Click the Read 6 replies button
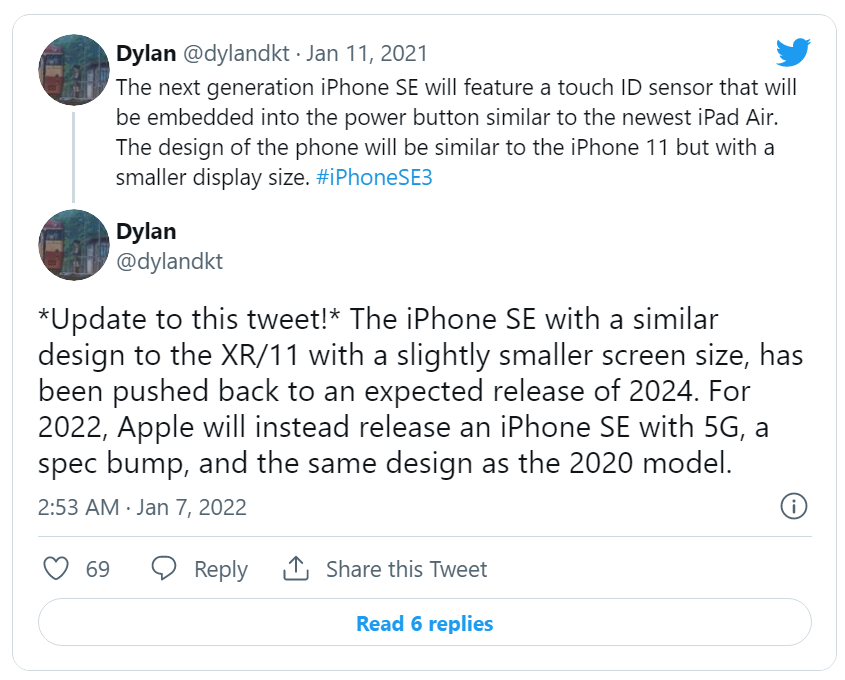Viewport: 845px width, 680px height. click(424, 624)
